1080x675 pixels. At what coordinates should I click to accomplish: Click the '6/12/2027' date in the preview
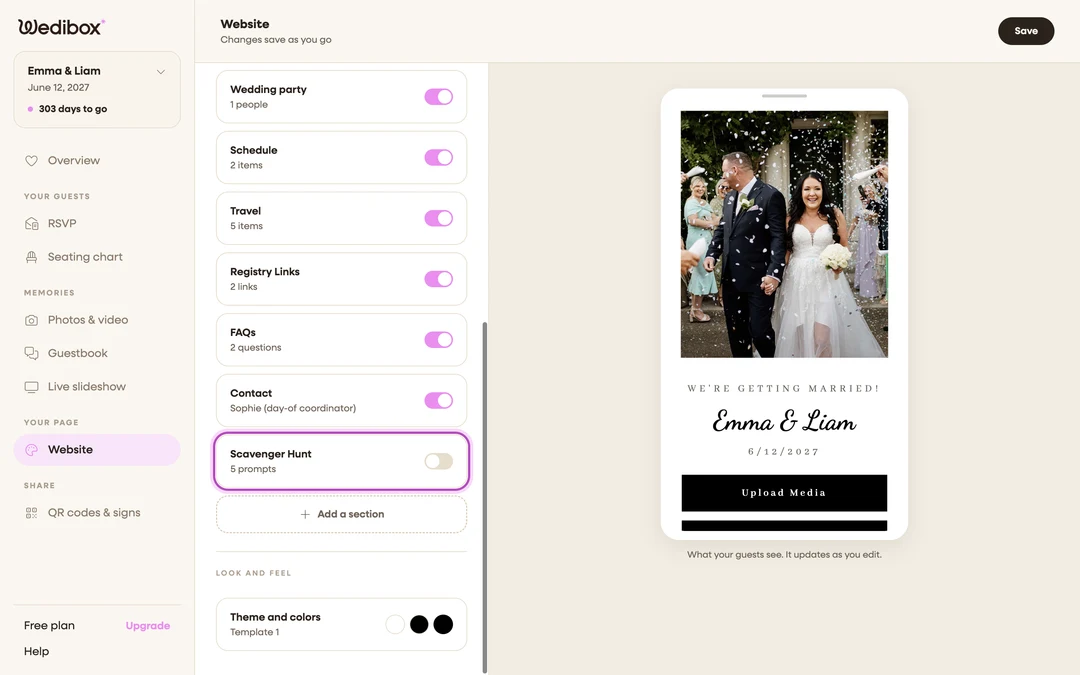pyautogui.click(x=784, y=452)
